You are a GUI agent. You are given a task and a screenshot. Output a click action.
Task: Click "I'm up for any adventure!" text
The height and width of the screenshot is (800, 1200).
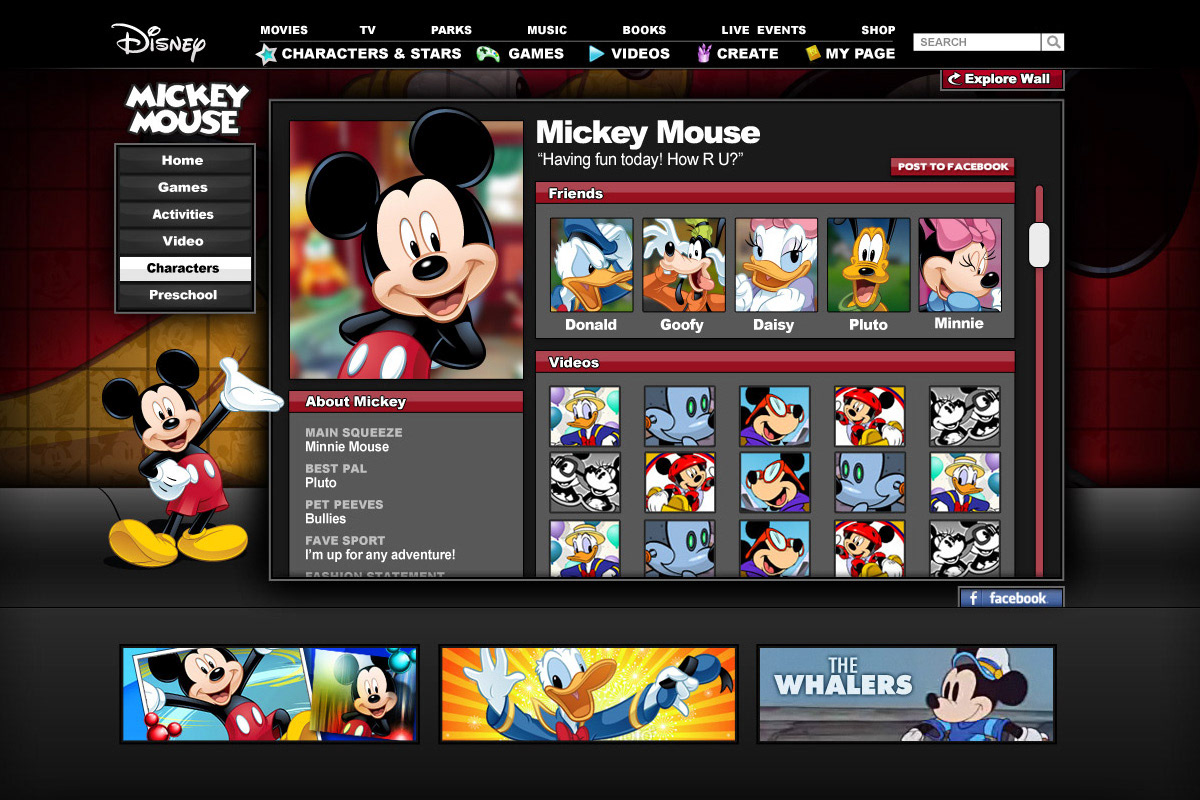coord(380,555)
